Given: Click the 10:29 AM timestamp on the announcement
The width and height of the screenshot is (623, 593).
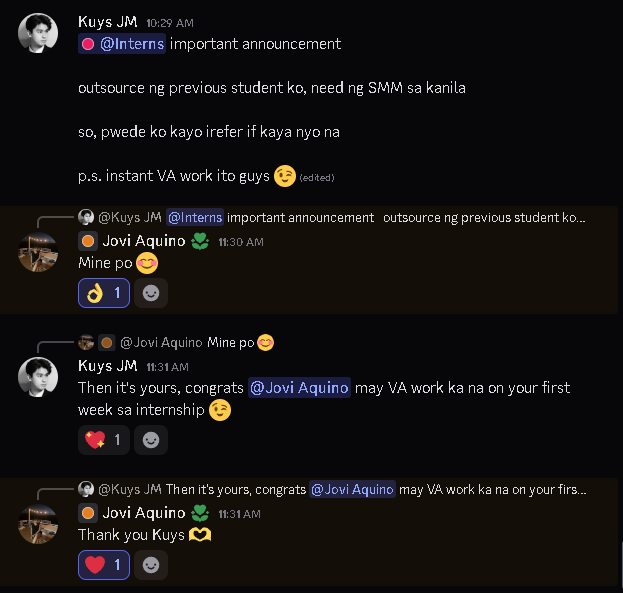Looking at the screenshot, I should coord(170,22).
